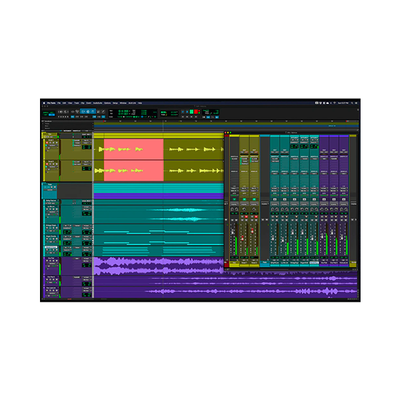The width and height of the screenshot is (400, 400).
Task: Click the red marker on timeline ruler
Action: pos(104,121)
